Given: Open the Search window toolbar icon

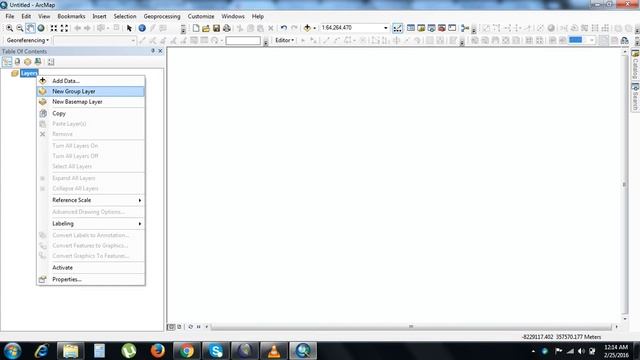Looking at the screenshot, I should point(431,28).
